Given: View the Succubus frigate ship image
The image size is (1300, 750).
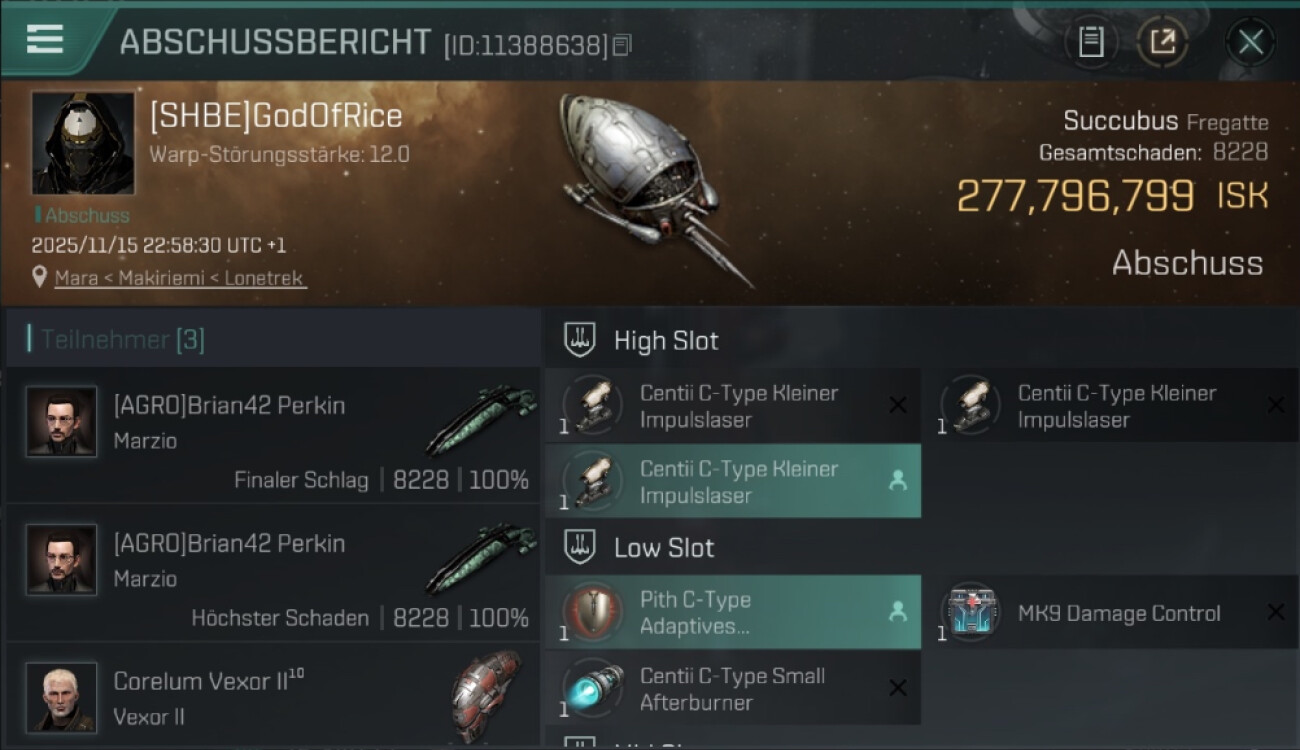Looking at the screenshot, I should [652, 187].
